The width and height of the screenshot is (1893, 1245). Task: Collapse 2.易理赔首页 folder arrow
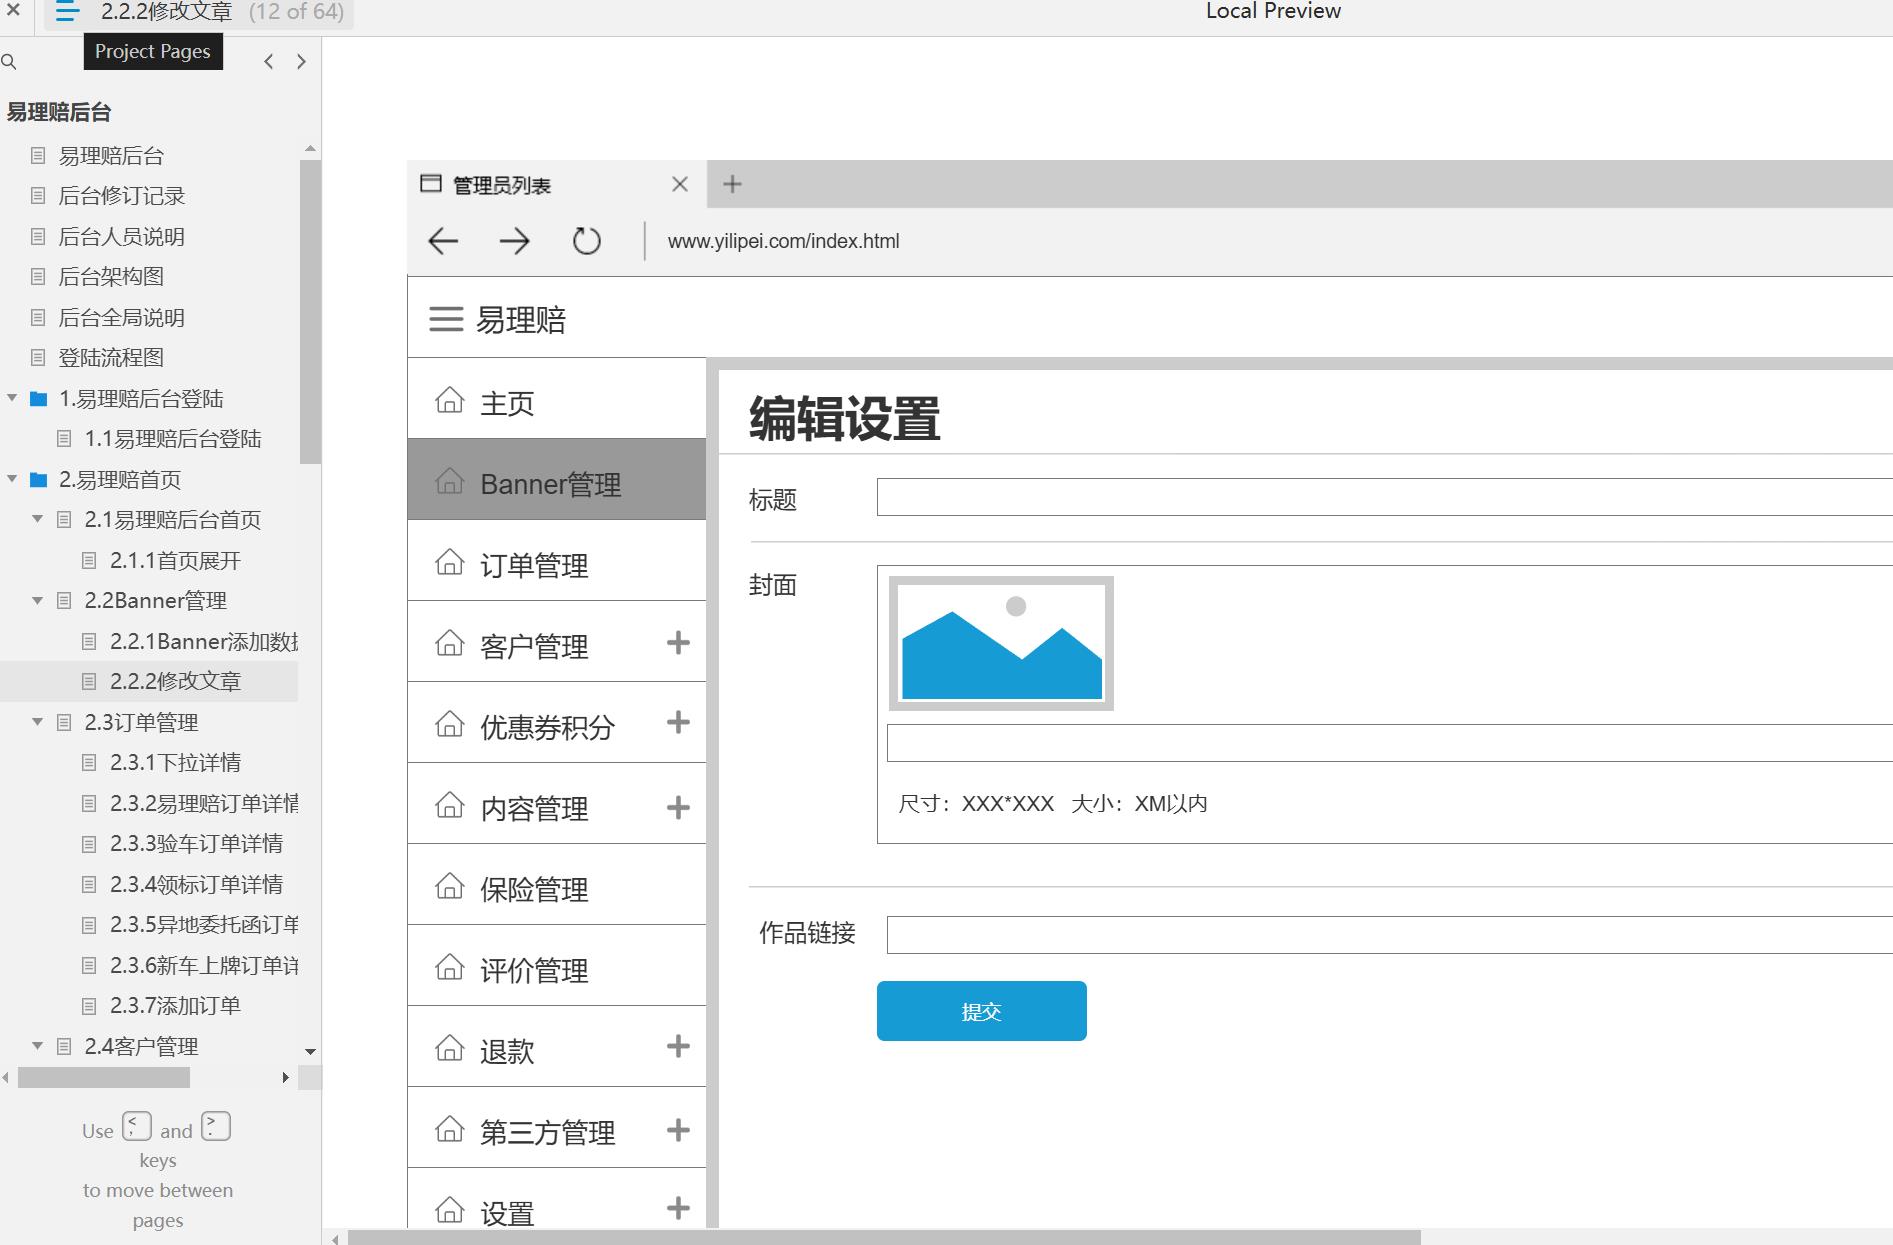click(x=12, y=479)
